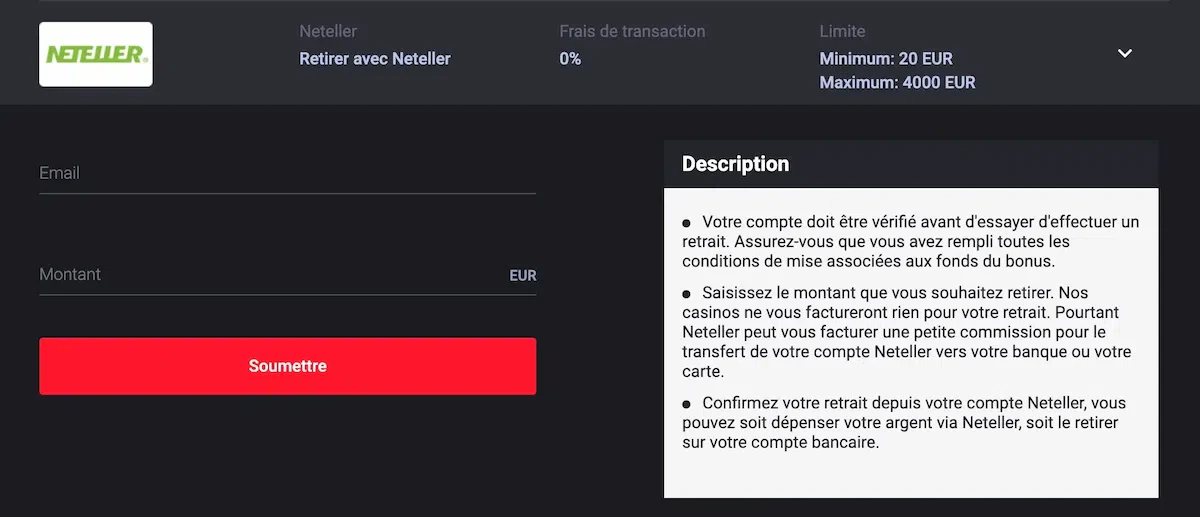The image size is (1200, 517).
Task: Click the bullet beside "Votre compte doit être vérifié"
Action: point(687,223)
